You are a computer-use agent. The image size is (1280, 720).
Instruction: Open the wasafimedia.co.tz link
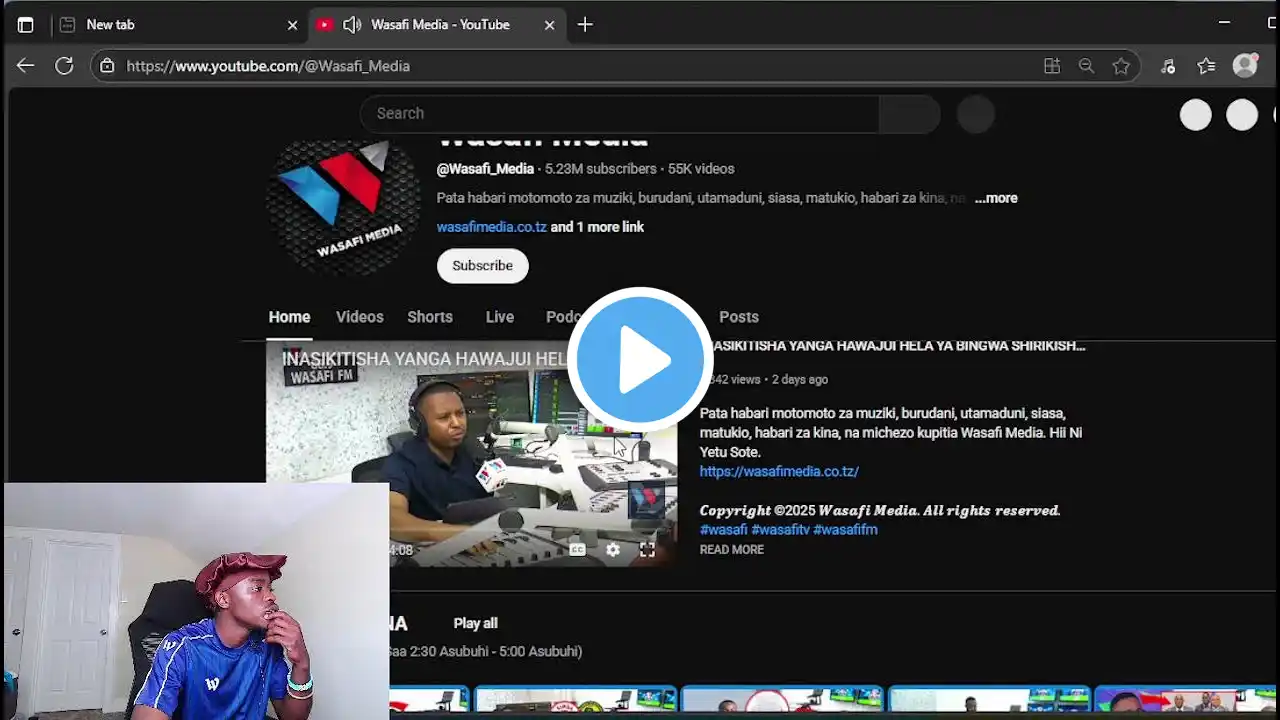[x=491, y=227]
